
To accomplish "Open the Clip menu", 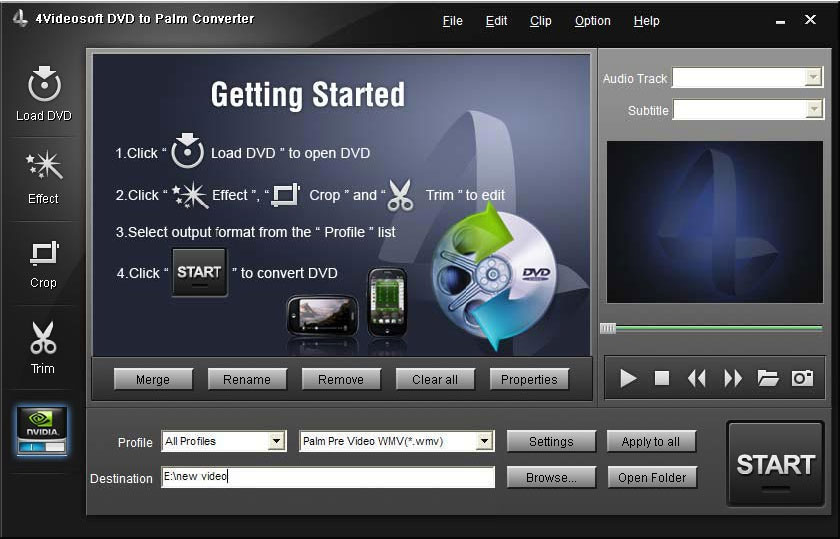I will pos(541,21).
